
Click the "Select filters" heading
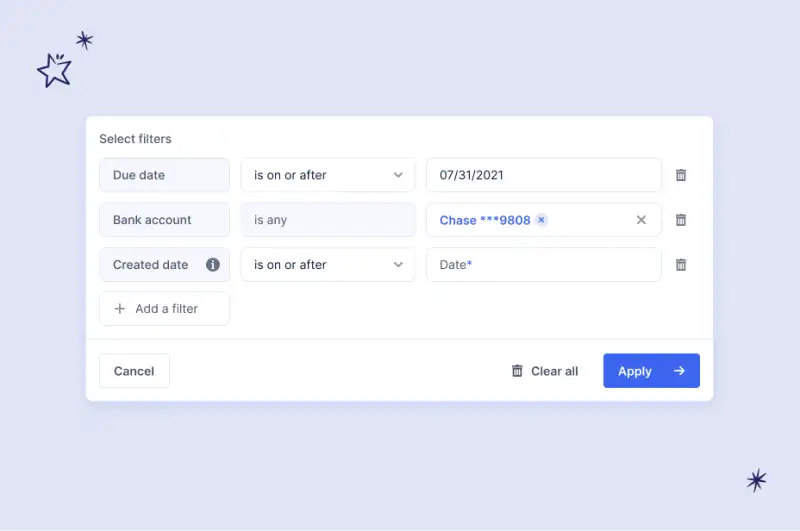135,139
